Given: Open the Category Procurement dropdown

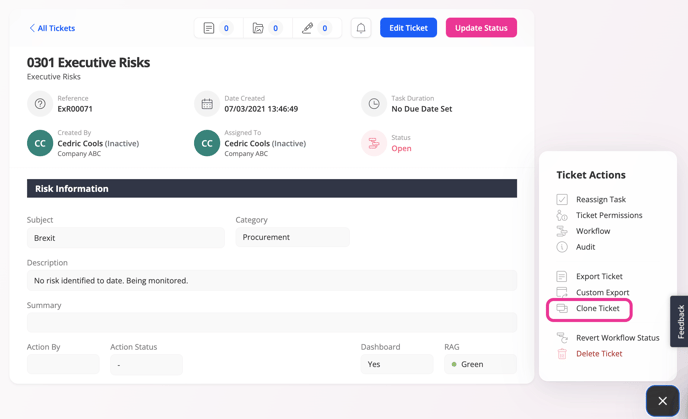Looking at the screenshot, I should tap(292, 237).
